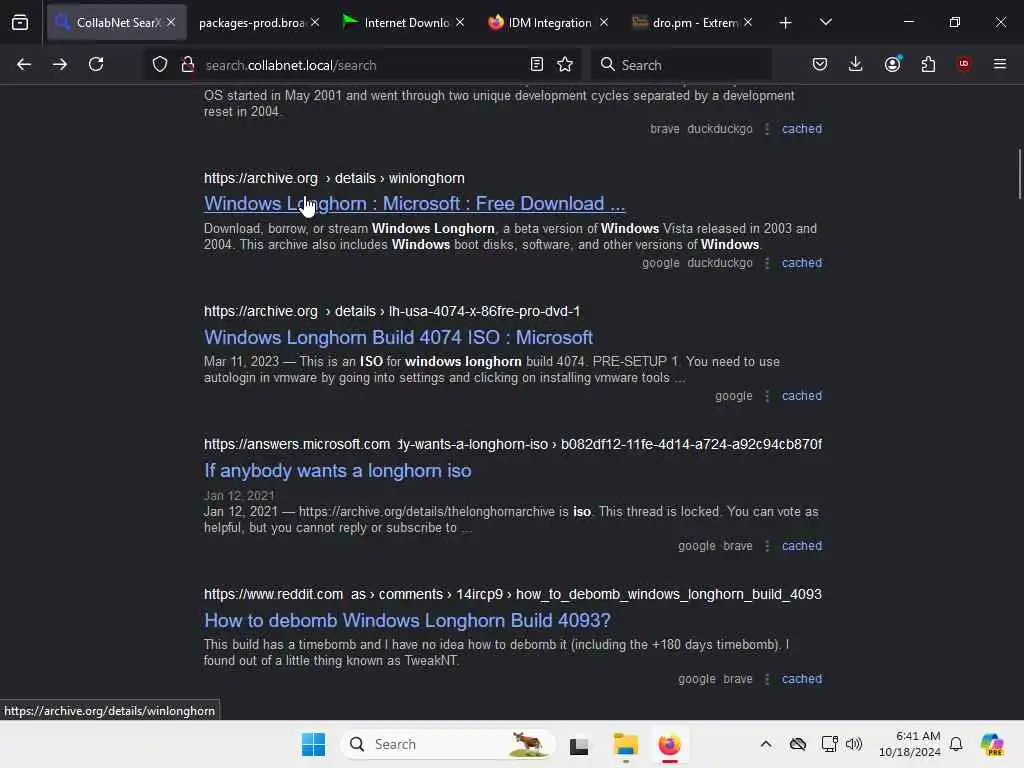Show hidden system tray icons
This screenshot has width=1024, height=768.
(766, 744)
